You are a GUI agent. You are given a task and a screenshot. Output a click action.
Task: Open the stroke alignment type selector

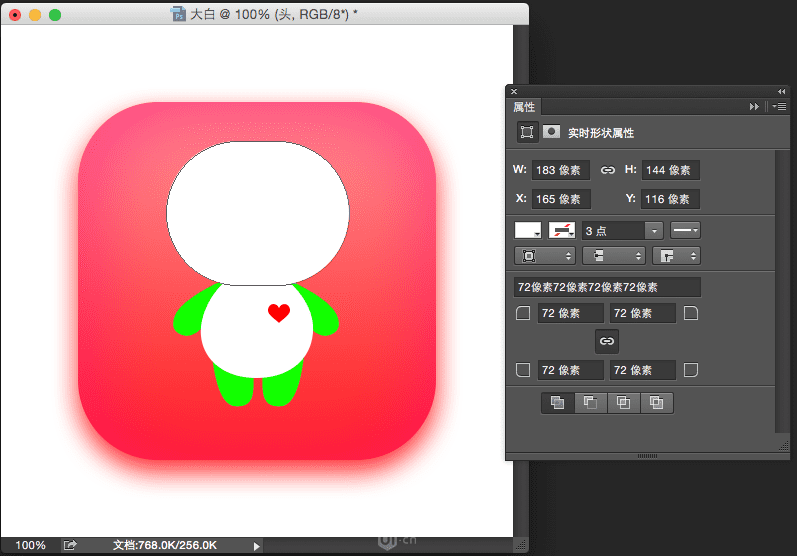545,256
